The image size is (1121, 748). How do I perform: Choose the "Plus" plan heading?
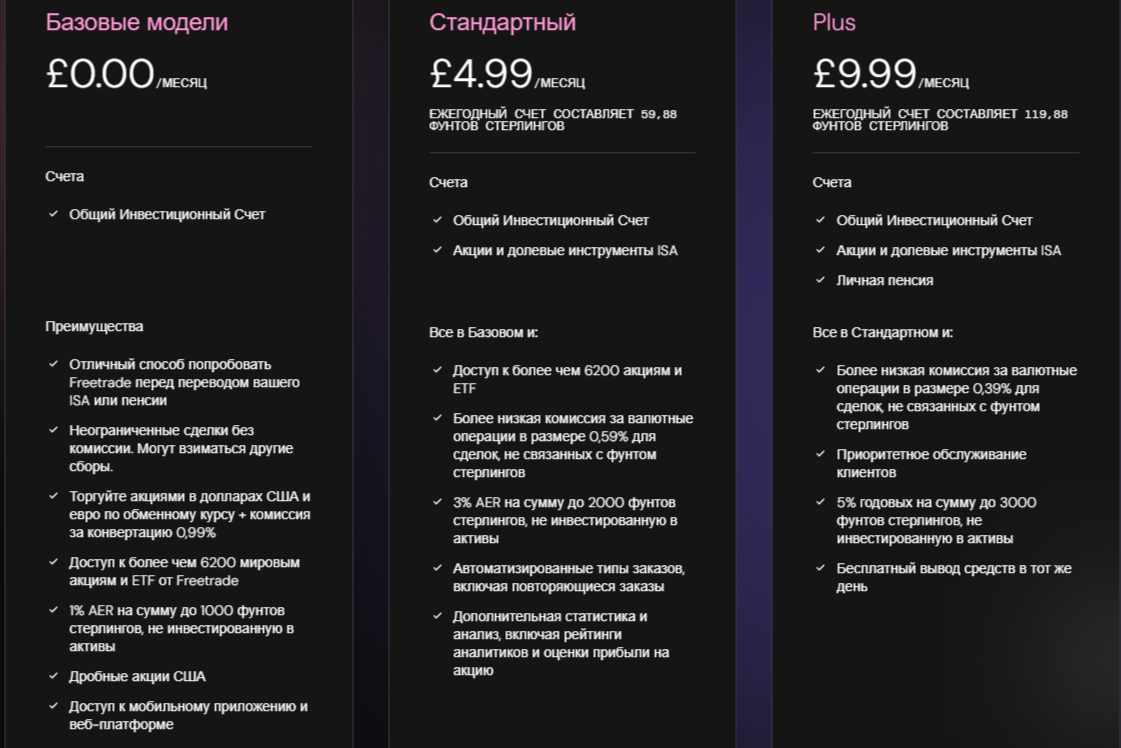point(834,22)
